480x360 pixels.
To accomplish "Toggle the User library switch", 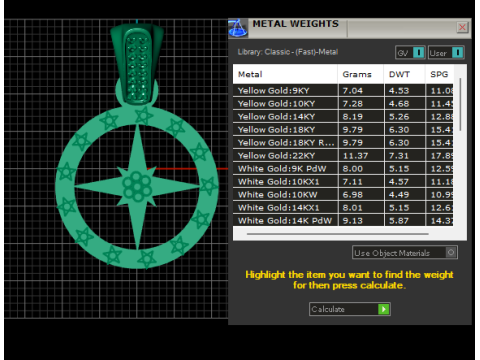I will tap(446, 53).
